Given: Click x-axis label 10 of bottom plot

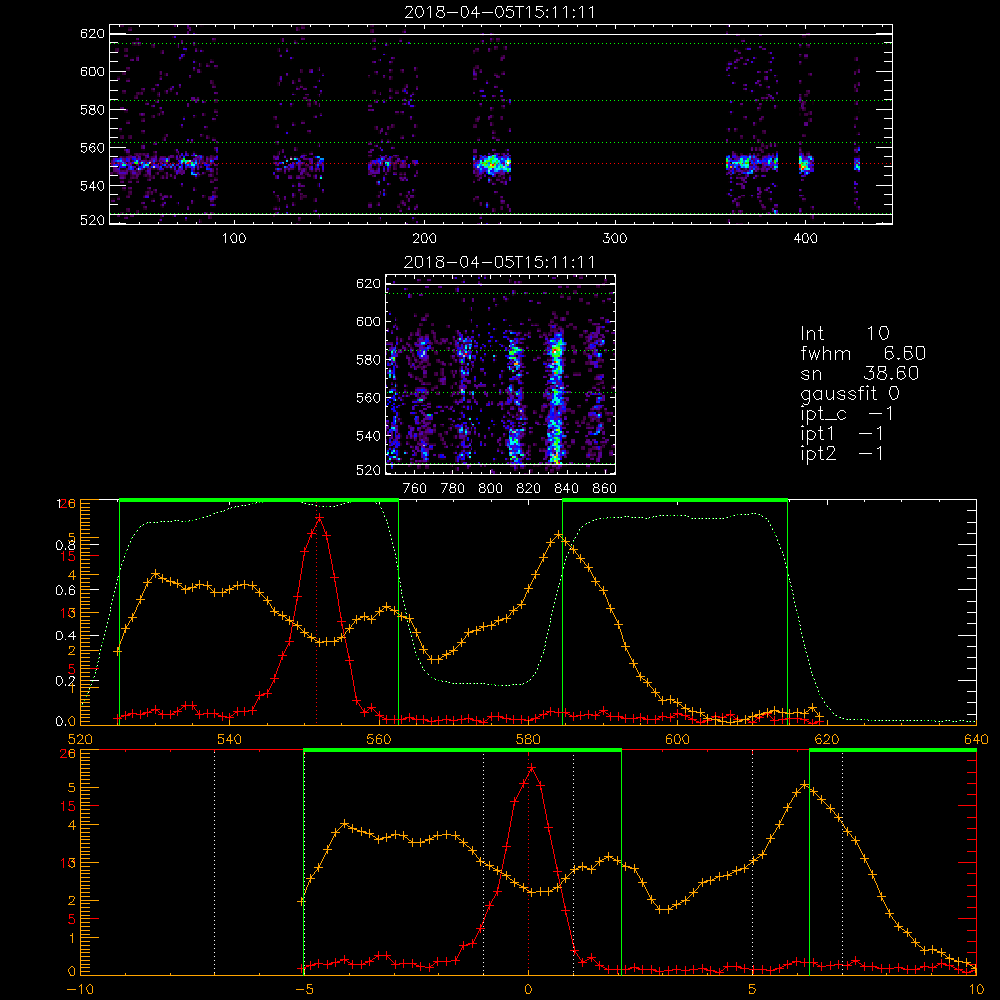Looking at the screenshot, I should click(x=976, y=989).
